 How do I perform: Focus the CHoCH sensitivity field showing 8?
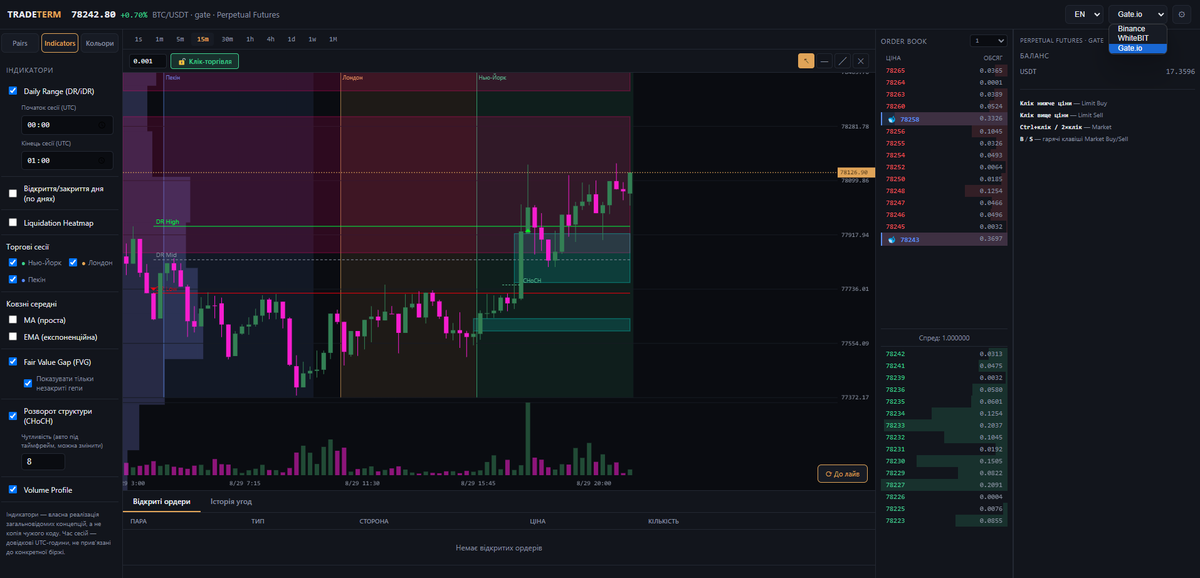coord(43,462)
